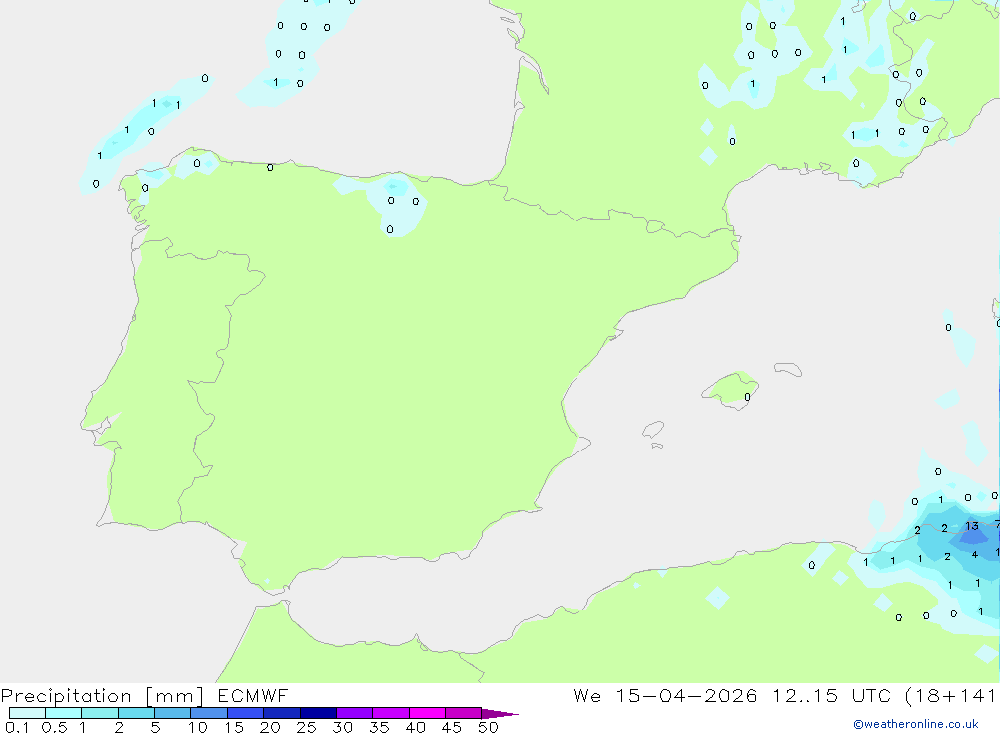This screenshot has height=733, width=1000.
Task: Choose the 10–15 mm legend color swatch
Action: pyautogui.click(x=209, y=713)
